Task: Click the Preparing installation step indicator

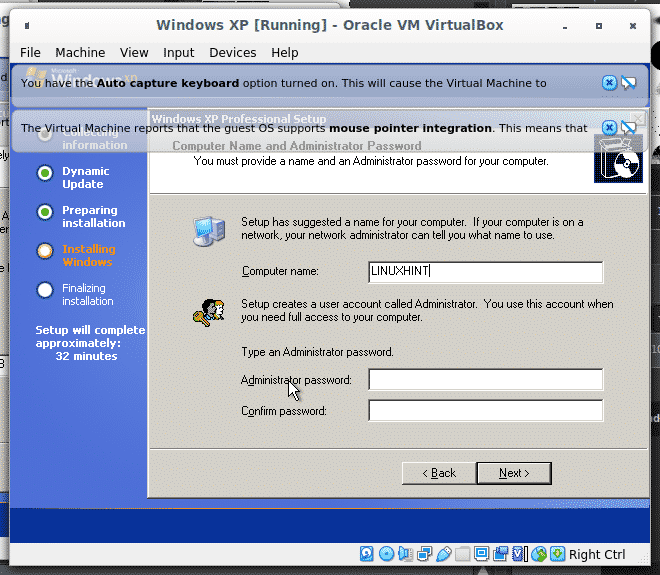Action: (45, 212)
